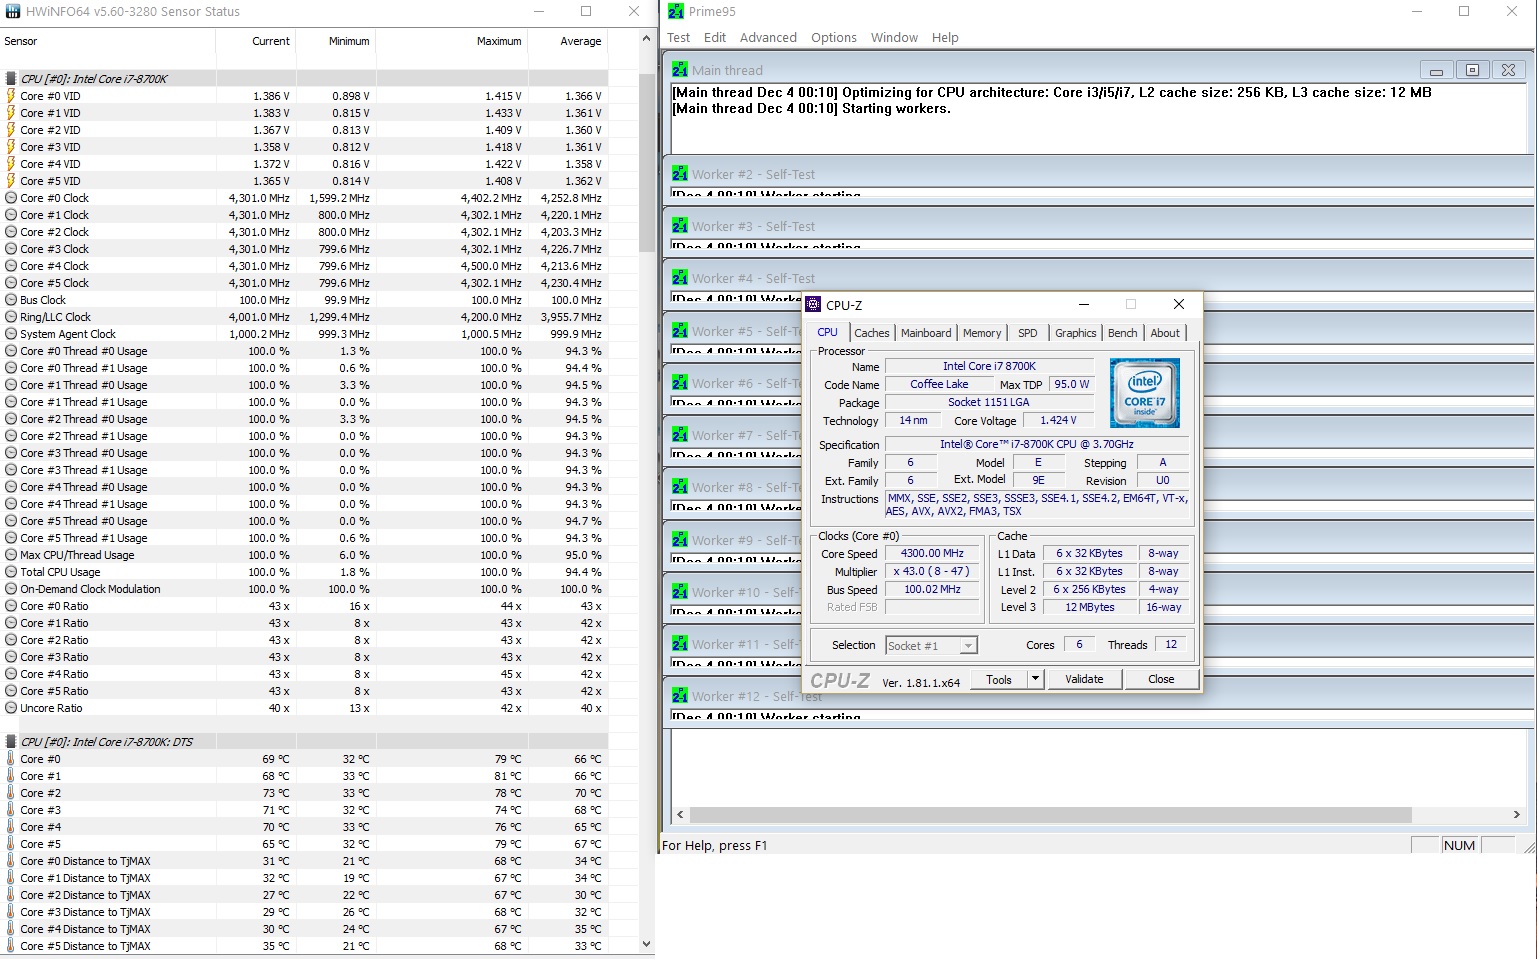Click the Prime95 title bar app icon
1537x959 pixels.
676,12
